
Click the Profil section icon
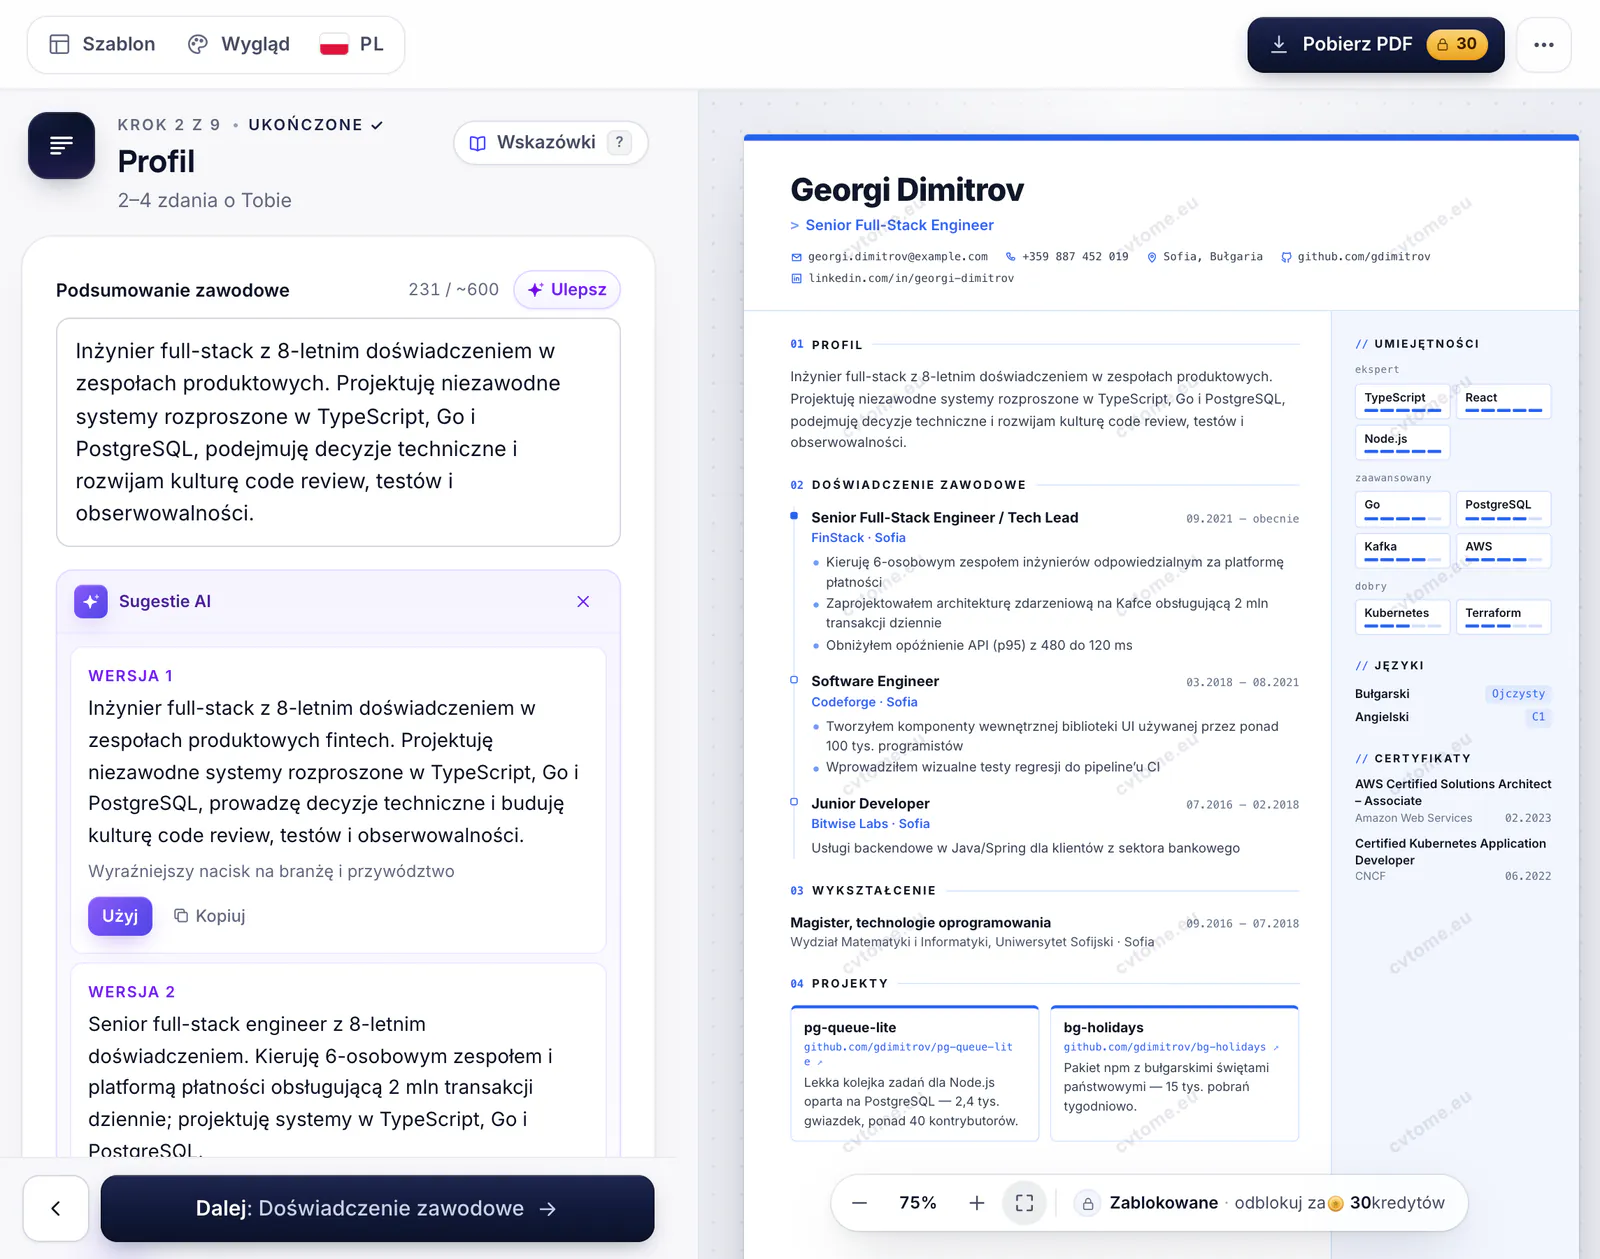coord(61,145)
